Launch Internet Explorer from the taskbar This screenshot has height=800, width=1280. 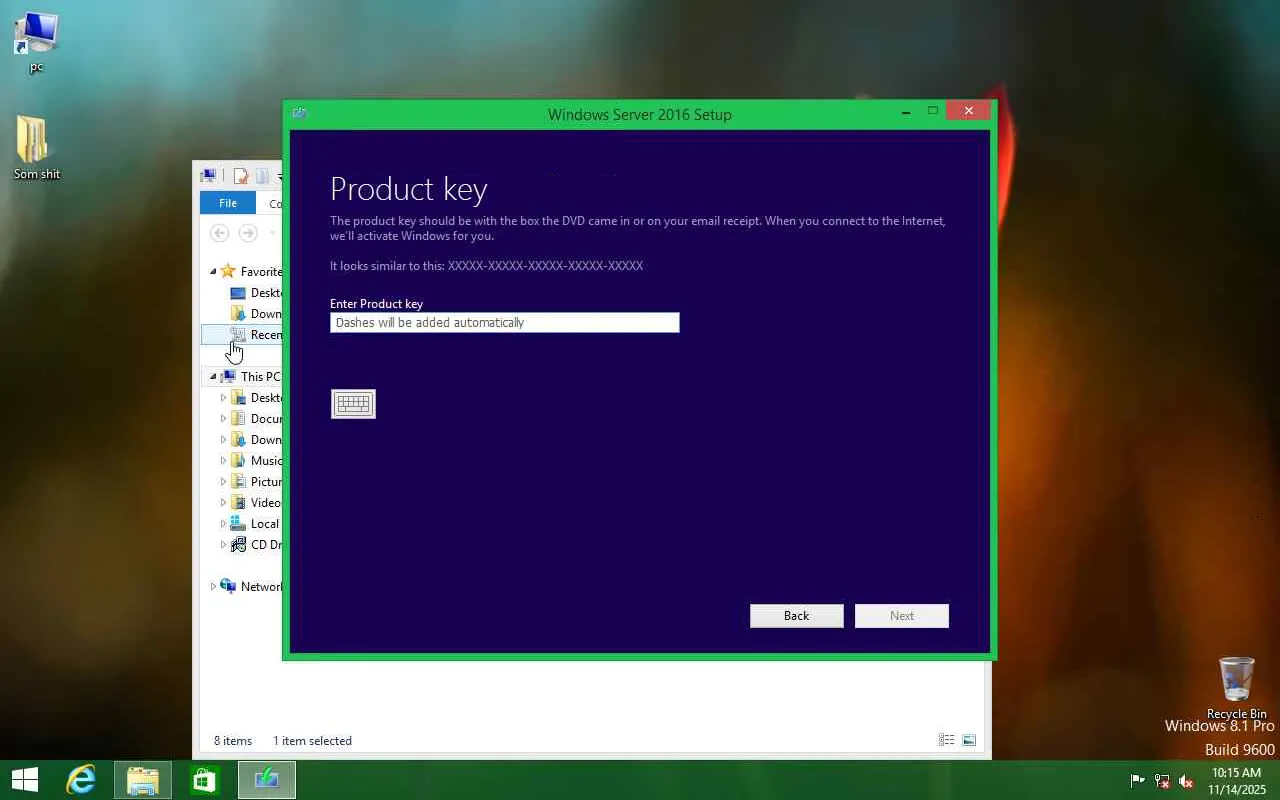pyautogui.click(x=80, y=780)
